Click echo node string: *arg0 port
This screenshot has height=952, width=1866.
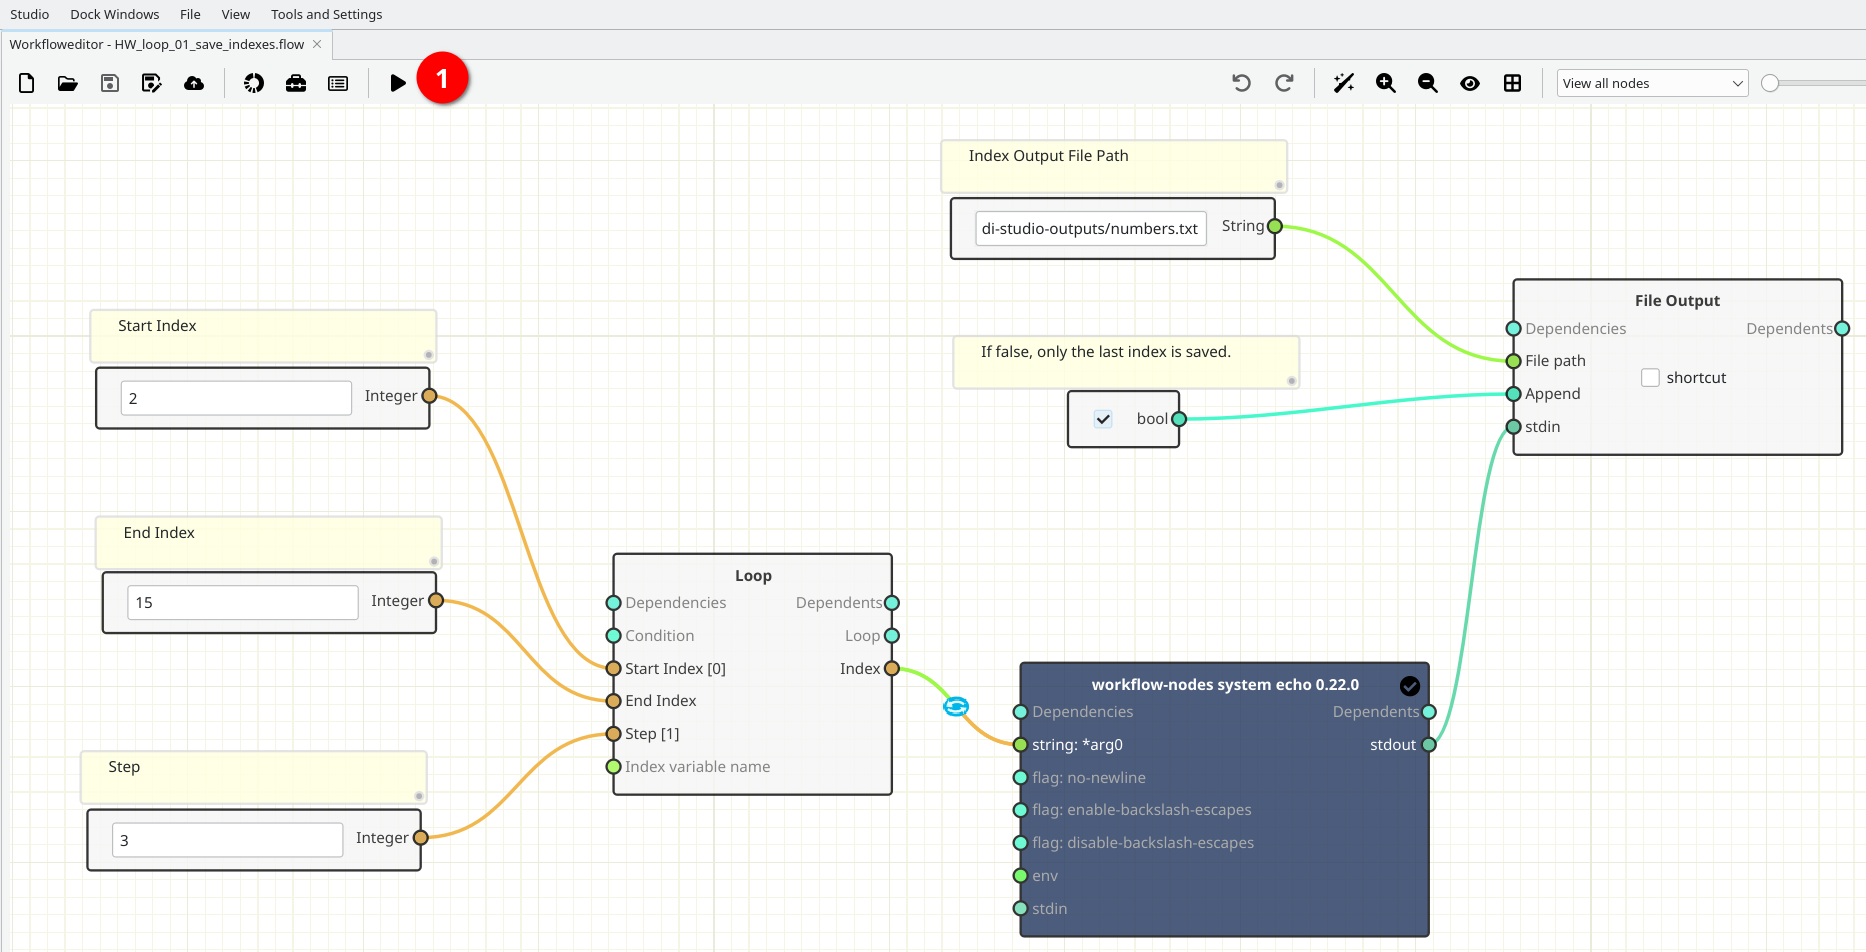(x=1020, y=745)
